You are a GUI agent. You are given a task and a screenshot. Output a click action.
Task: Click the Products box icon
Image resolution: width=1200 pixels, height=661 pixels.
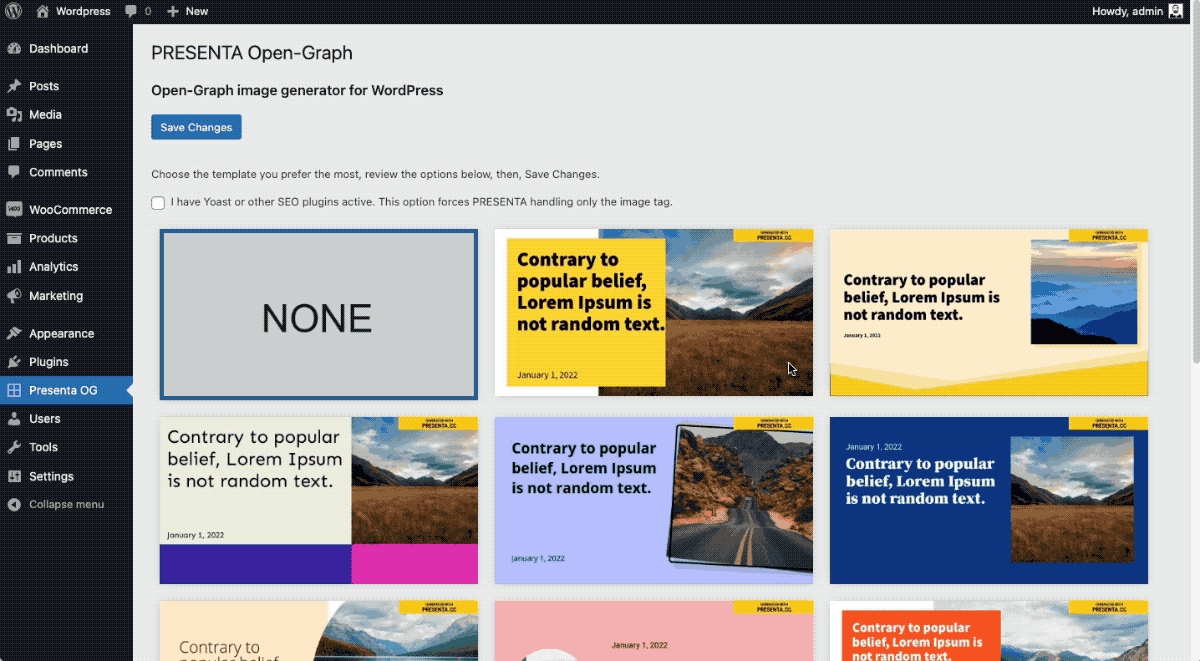pyautogui.click(x=14, y=238)
